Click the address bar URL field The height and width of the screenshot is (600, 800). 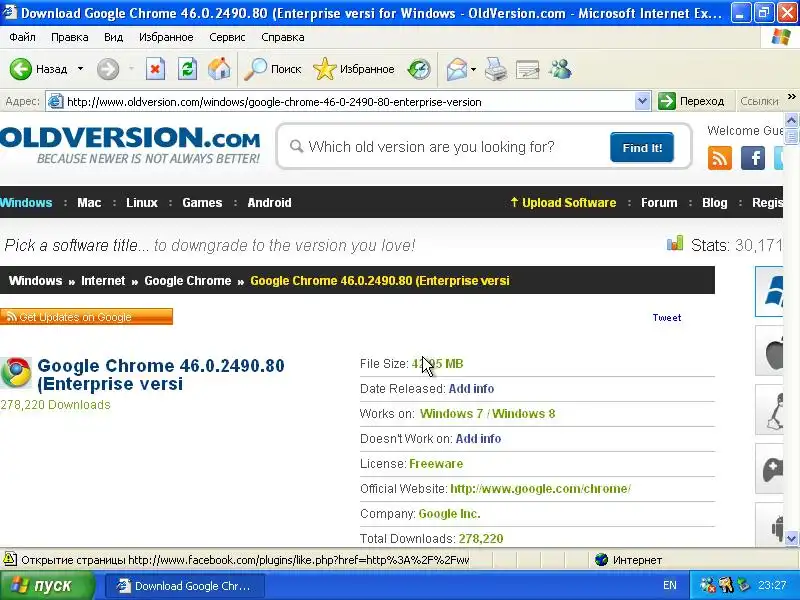pos(342,102)
